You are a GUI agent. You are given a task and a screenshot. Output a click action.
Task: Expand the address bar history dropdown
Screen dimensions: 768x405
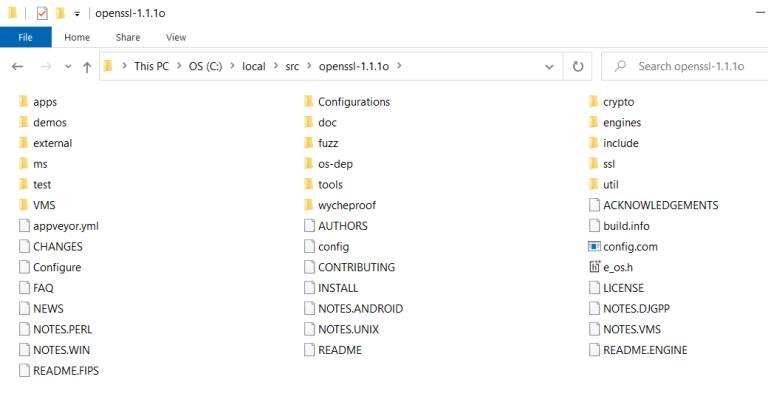(x=550, y=67)
